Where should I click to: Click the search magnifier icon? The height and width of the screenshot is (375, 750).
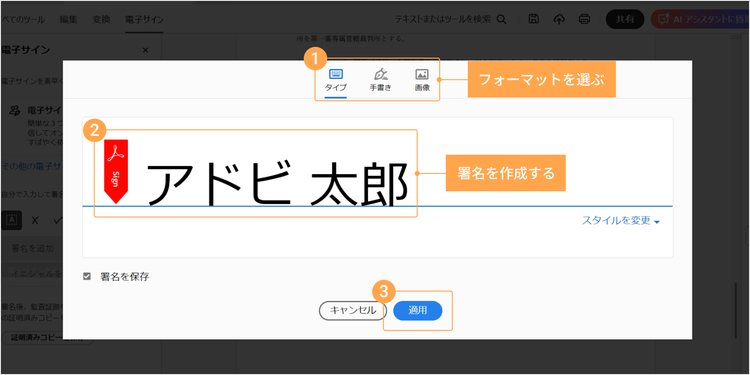point(501,19)
